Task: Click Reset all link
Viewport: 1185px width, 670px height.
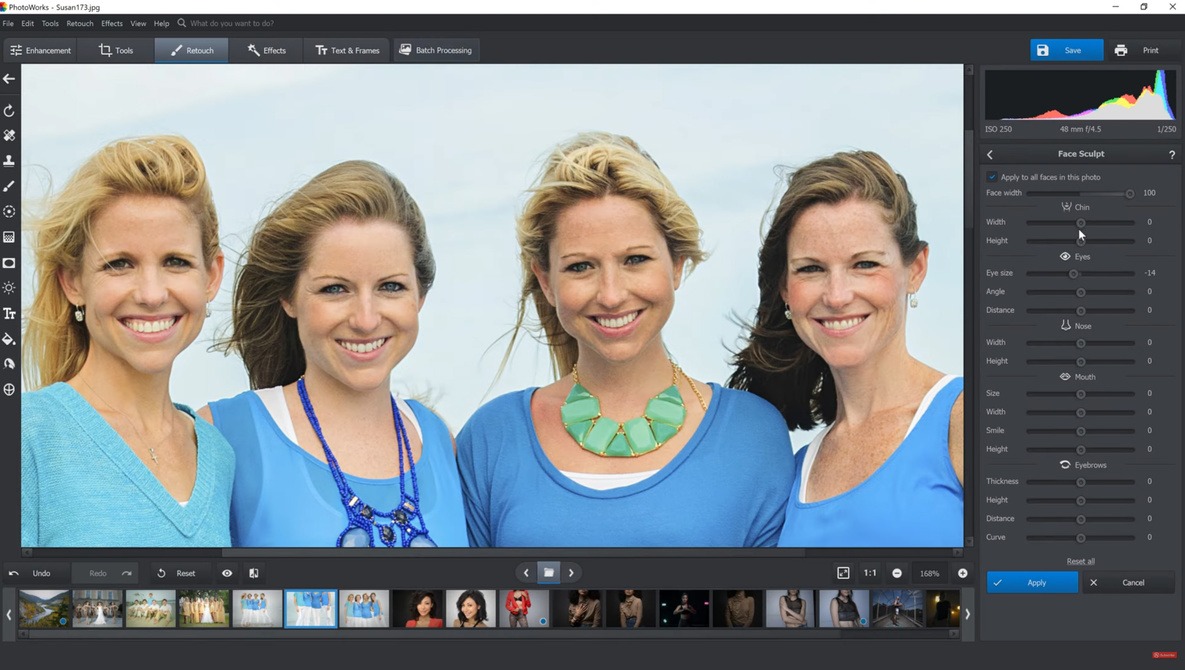Action: [x=1081, y=561]
